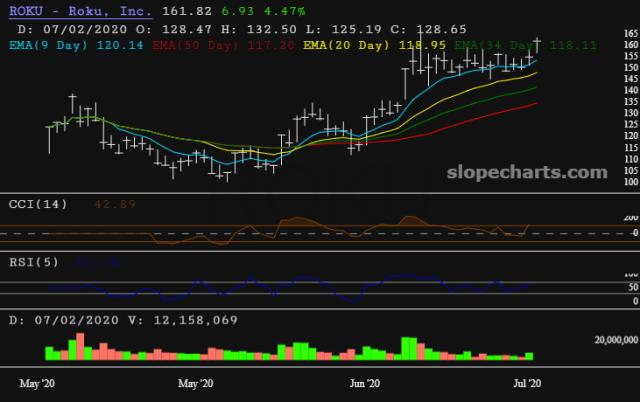Screen dimensions: 640x402
Task: Click the Jul '20 date axis marker
Action: [x=527, y=383]
